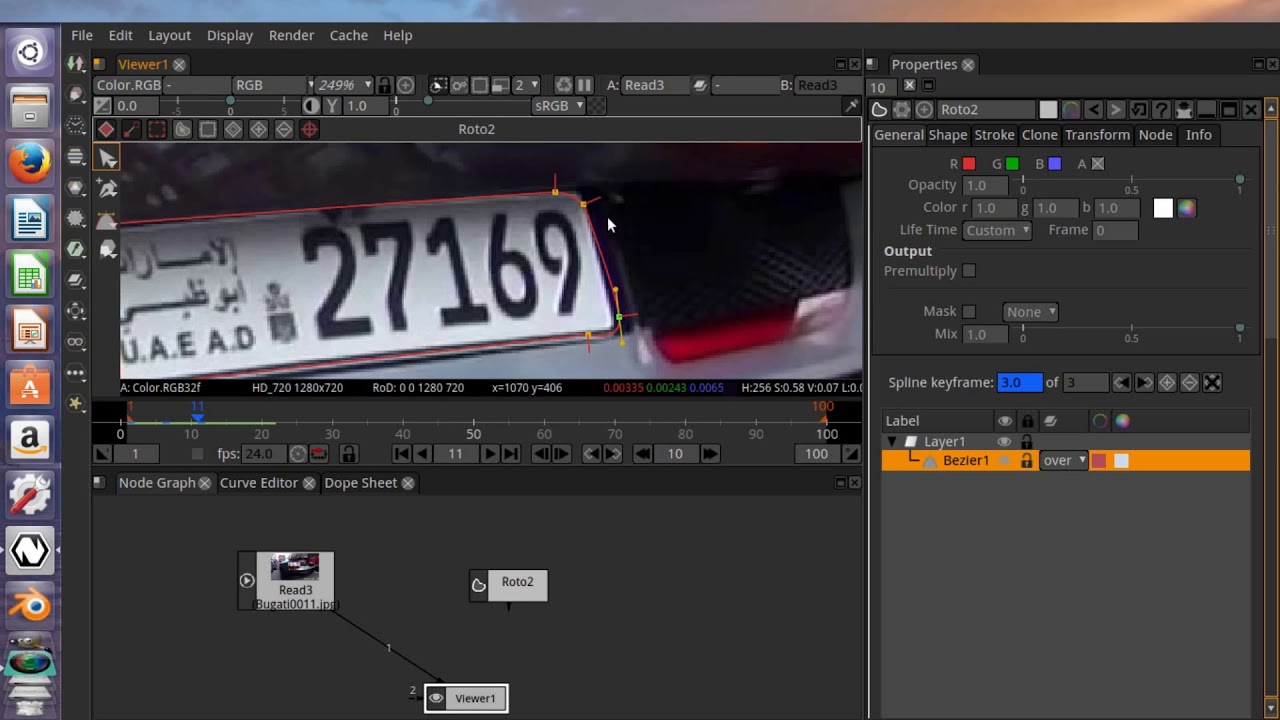The width and height of the screenshot is (1280, 720).
Task: Open the color wheel dialog beside Color values
Action: [1186, 208]
